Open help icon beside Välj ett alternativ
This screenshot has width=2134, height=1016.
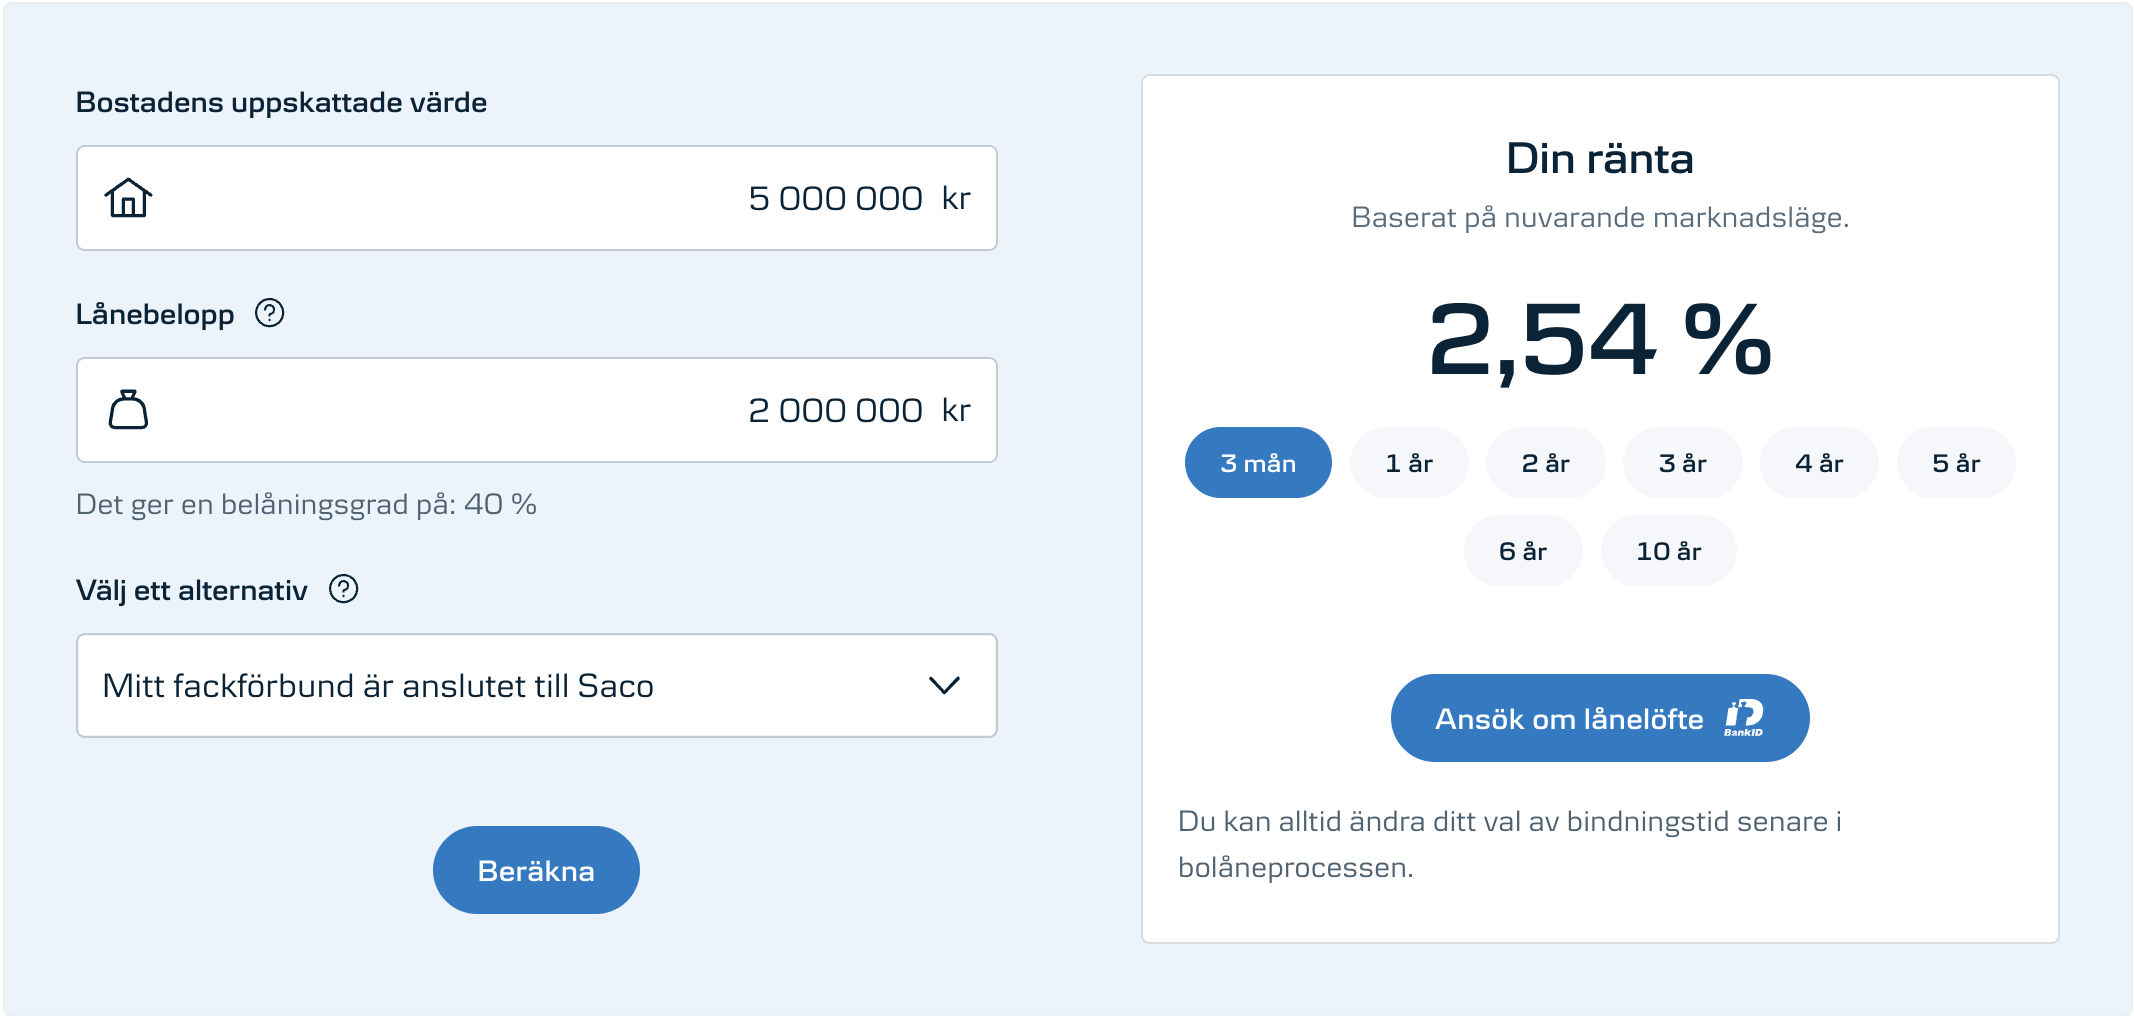point(343,589)
